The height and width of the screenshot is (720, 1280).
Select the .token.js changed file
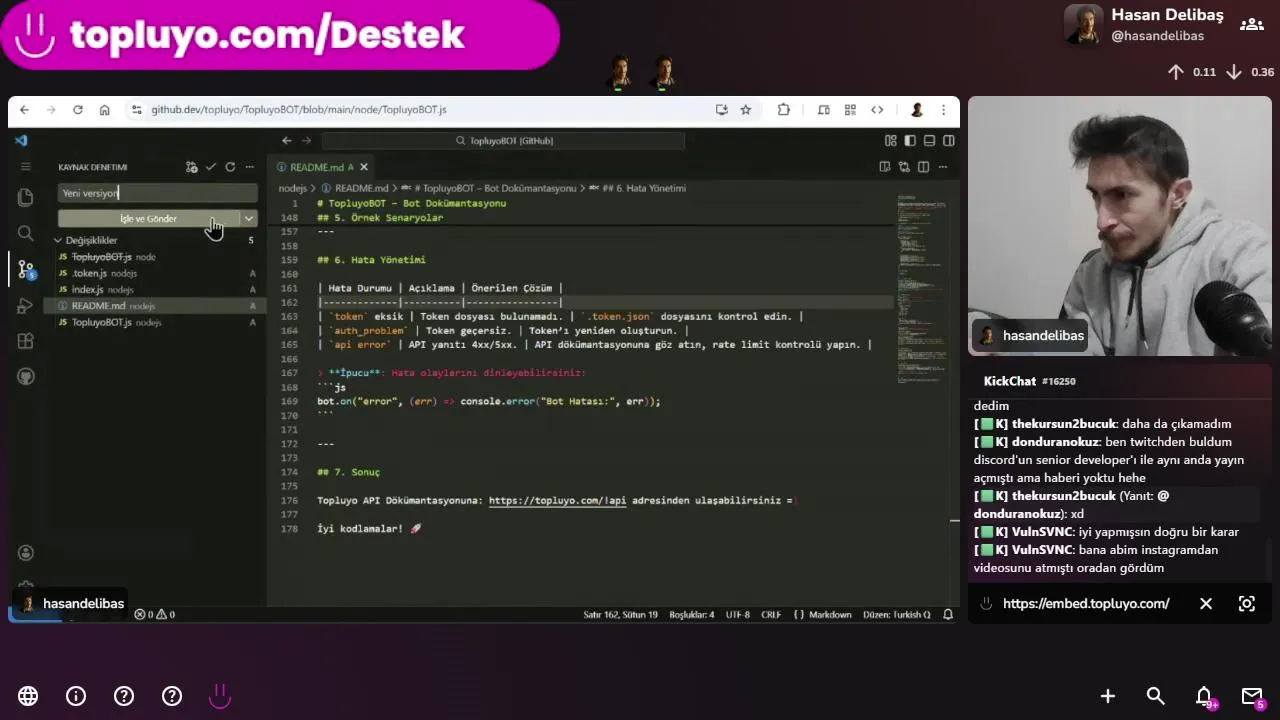pos(157,273)
